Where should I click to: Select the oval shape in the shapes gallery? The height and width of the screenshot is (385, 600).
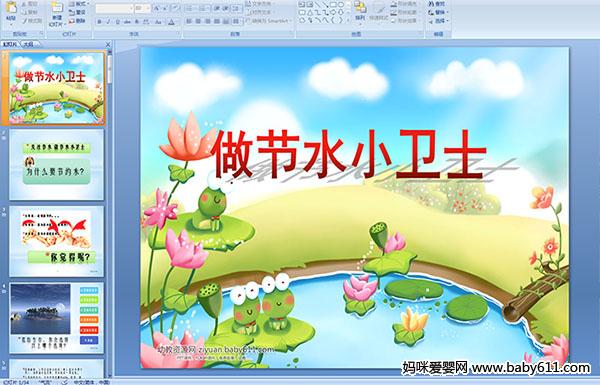[x=341, y=5]
